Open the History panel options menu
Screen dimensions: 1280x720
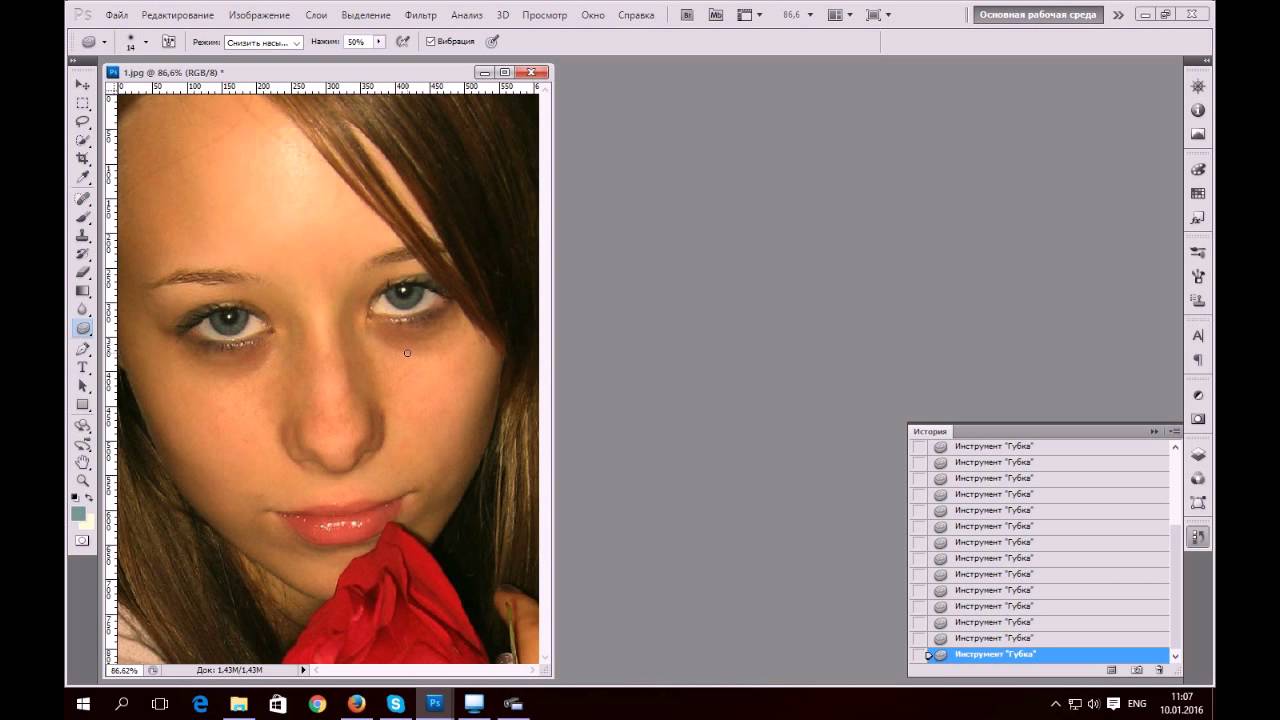click(1174, 431)
